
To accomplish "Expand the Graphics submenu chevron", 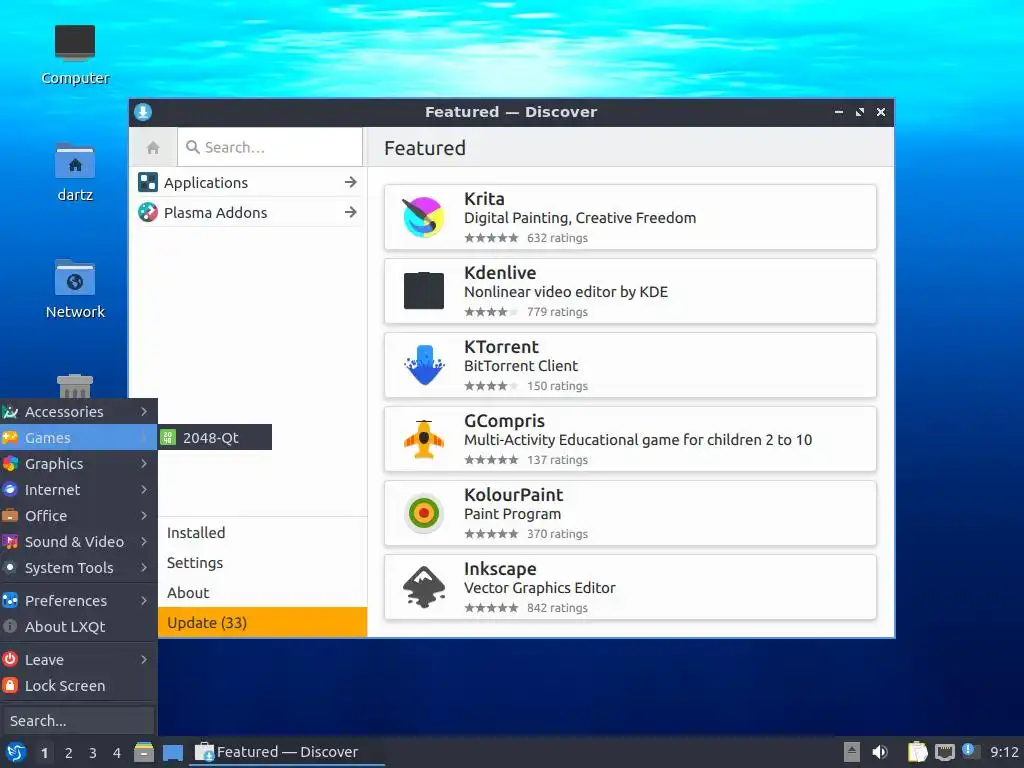I will tap(144, 463).
